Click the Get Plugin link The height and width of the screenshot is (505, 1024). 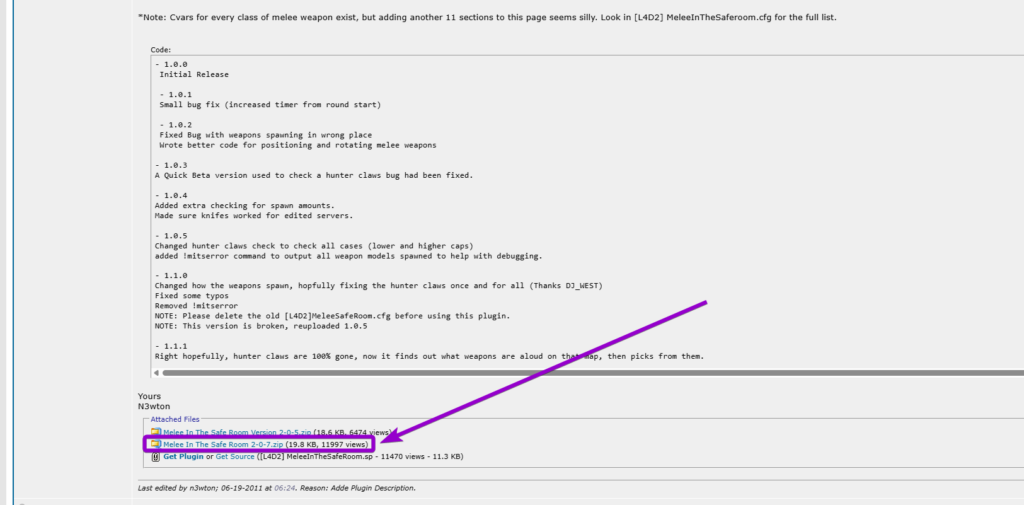(184, 457)
